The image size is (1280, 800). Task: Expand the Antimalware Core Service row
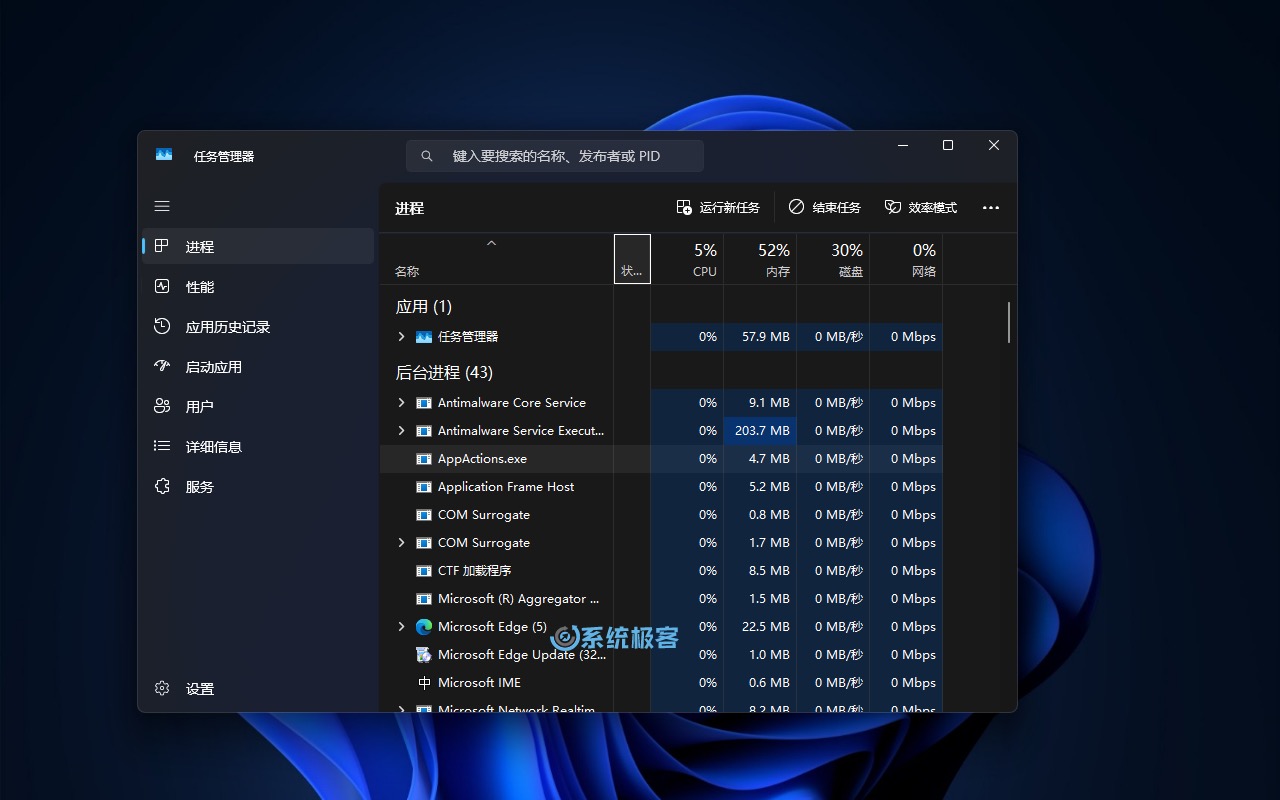pyautogui.click(x=402, y=403)
